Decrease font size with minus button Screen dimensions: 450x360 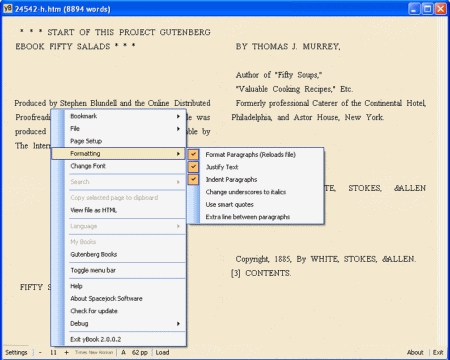point(40,352)
